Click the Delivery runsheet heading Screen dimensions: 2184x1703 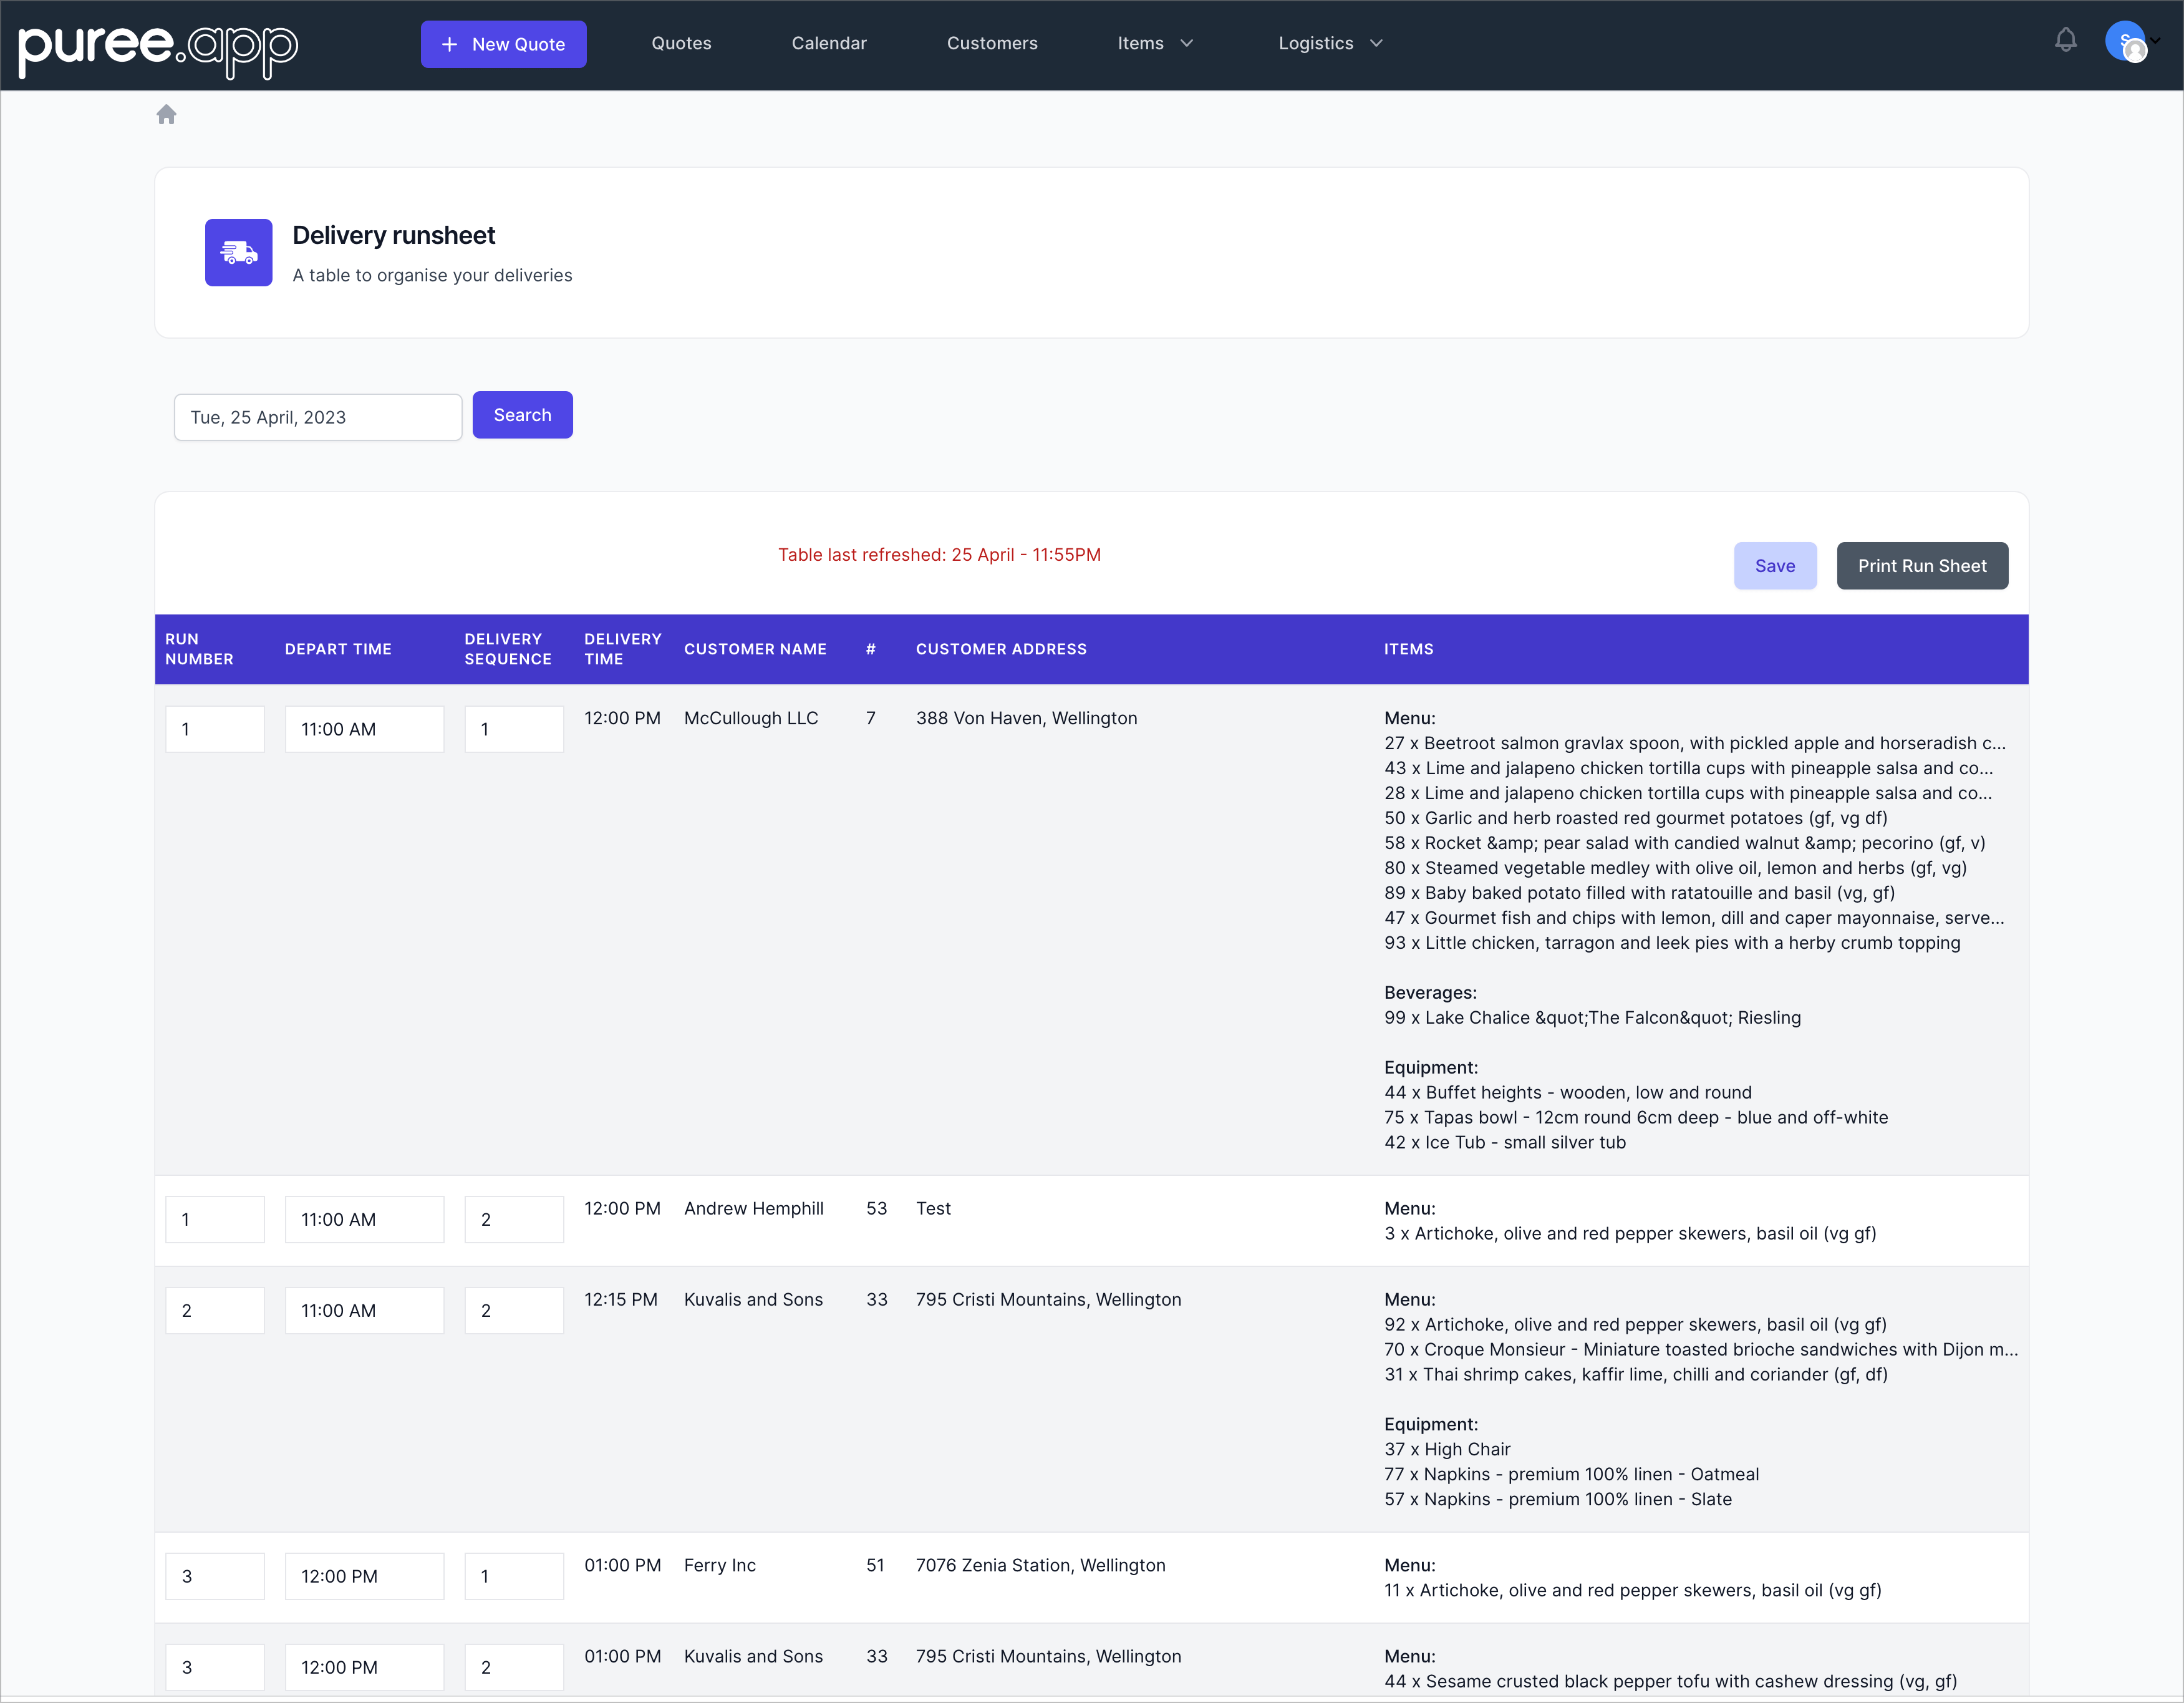tap(394, 235)
